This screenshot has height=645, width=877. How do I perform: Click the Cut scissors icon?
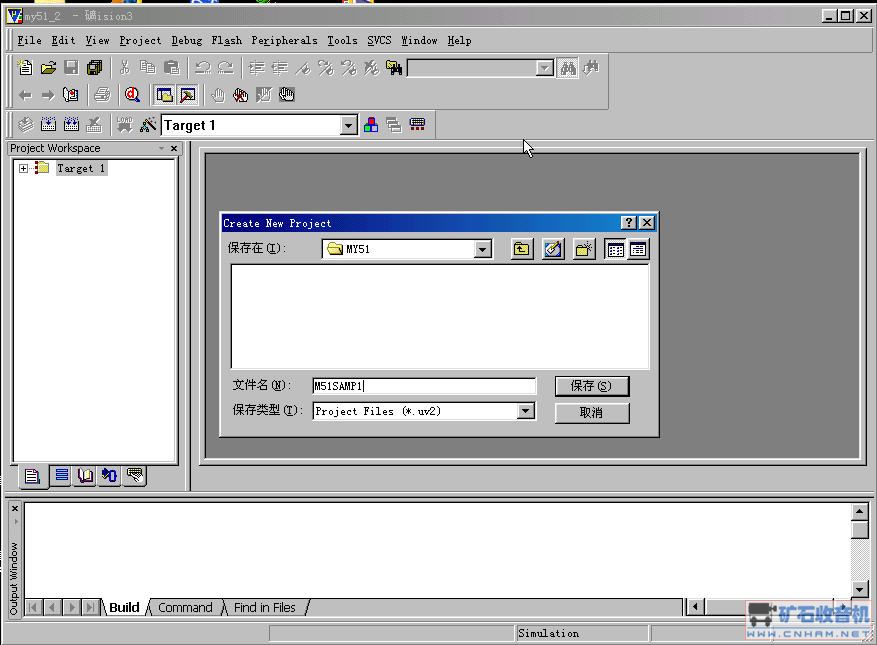[x=125, y=68]
